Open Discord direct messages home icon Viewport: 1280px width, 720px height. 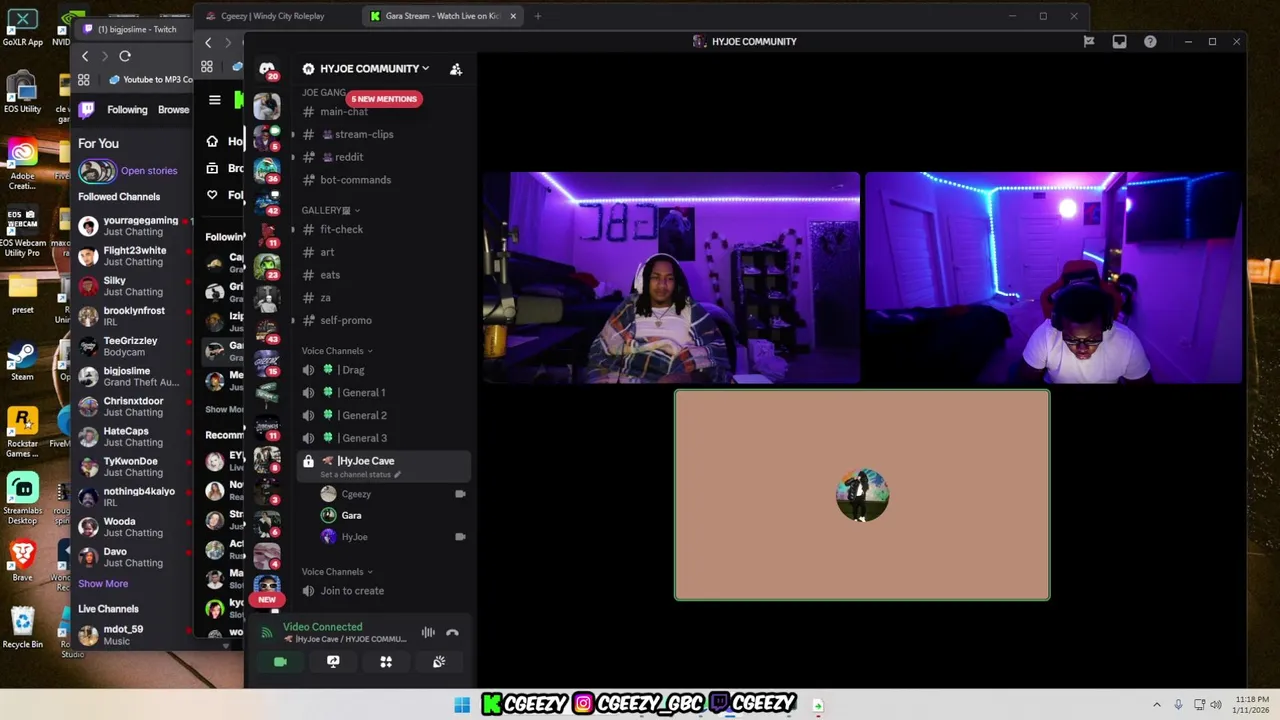point(267,68)
